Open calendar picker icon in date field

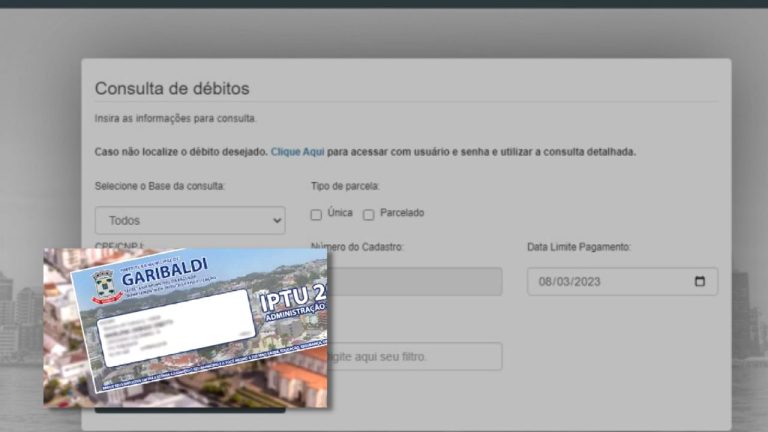[x=699, y=281]
